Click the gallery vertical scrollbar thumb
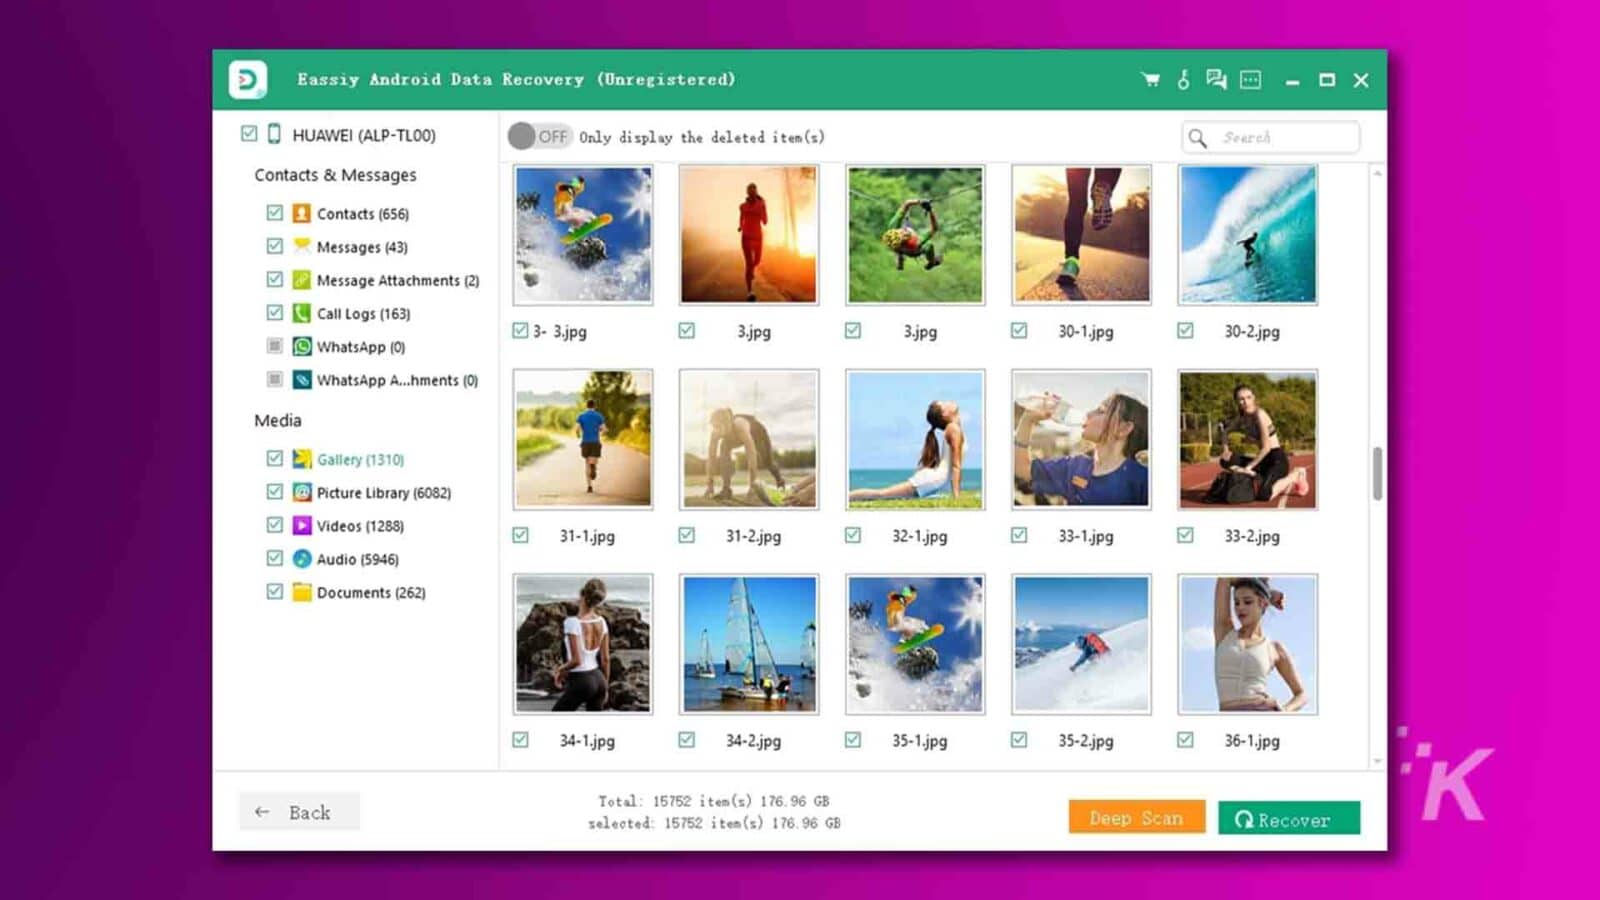 [x=1377, y=472]
